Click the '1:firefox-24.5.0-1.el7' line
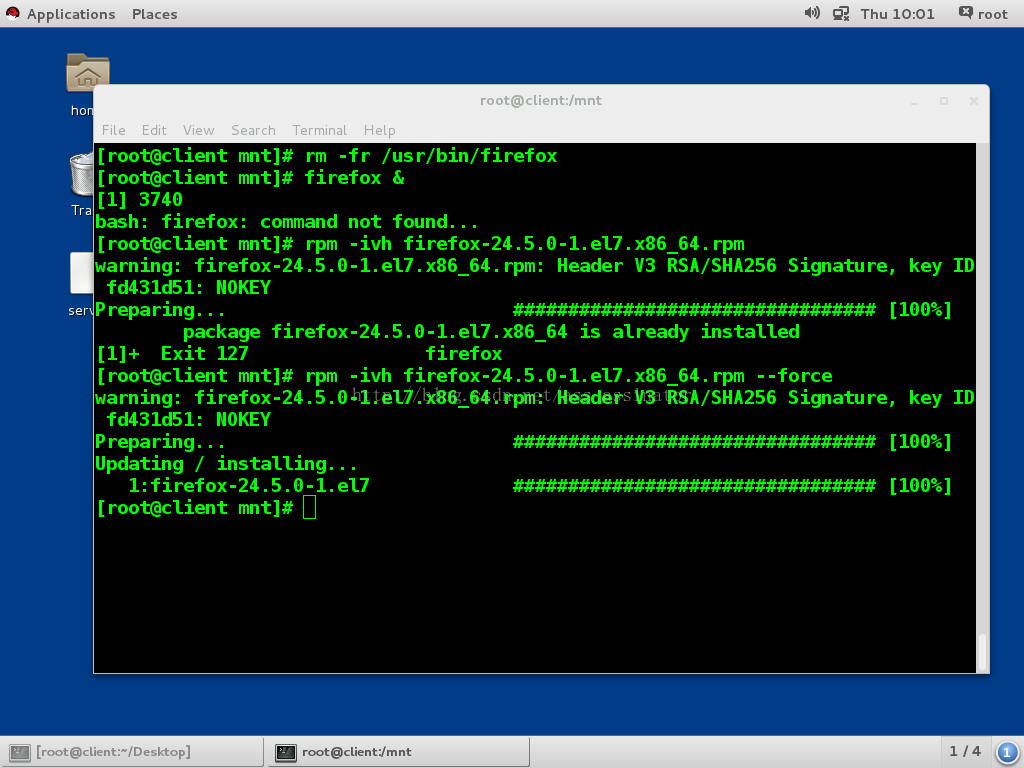The image size is (1024, 768). pyautogui.click(x=249, y=486)
